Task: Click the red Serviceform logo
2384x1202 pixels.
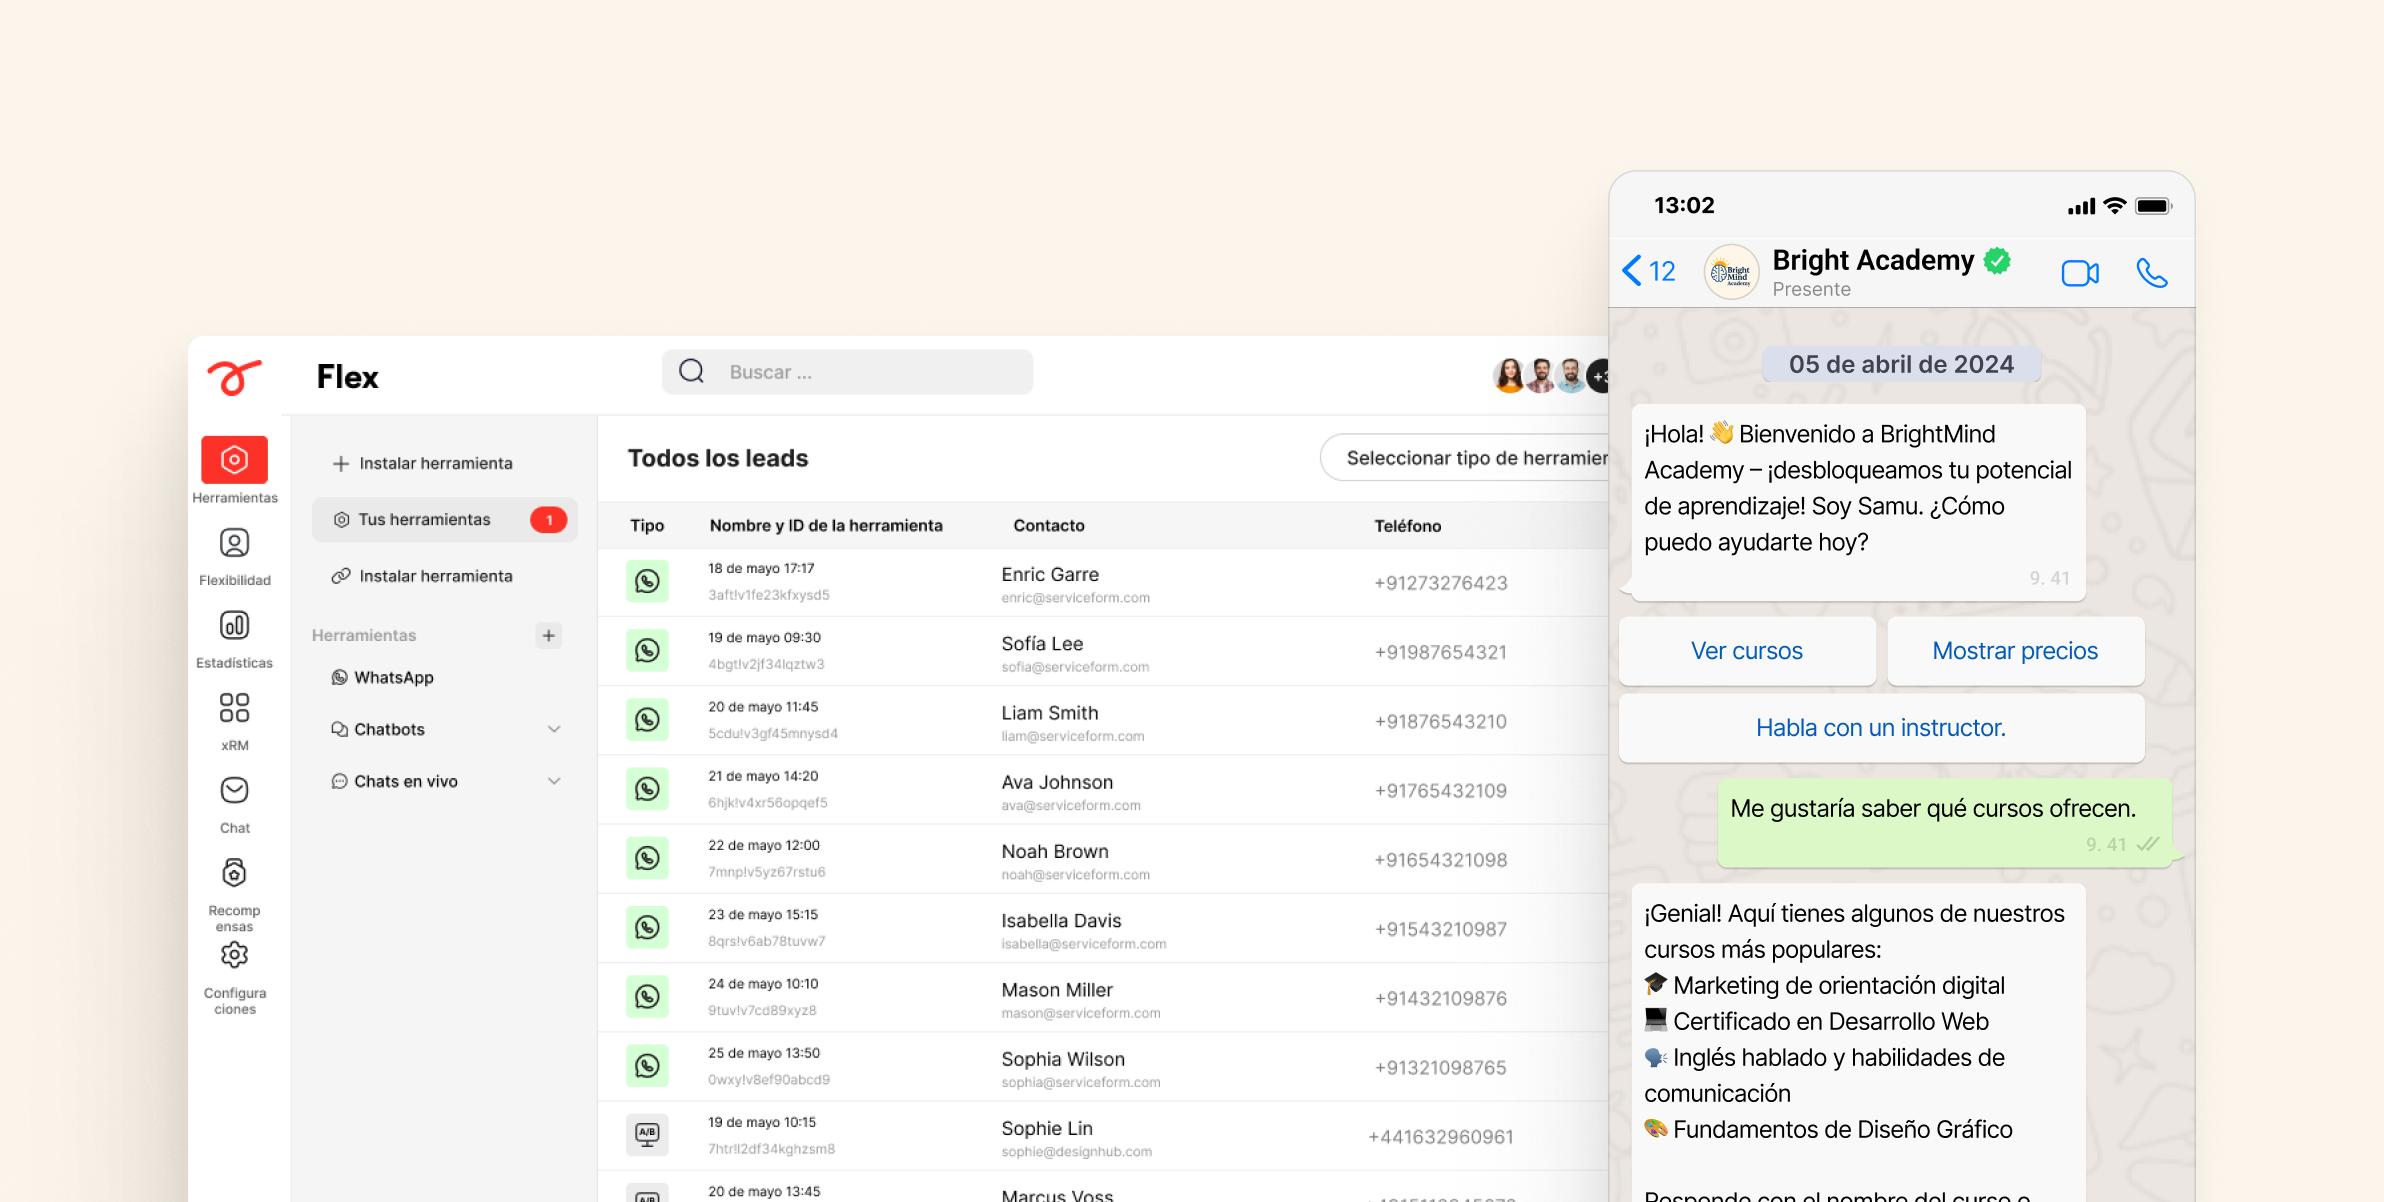Action: tap(235, 377)
